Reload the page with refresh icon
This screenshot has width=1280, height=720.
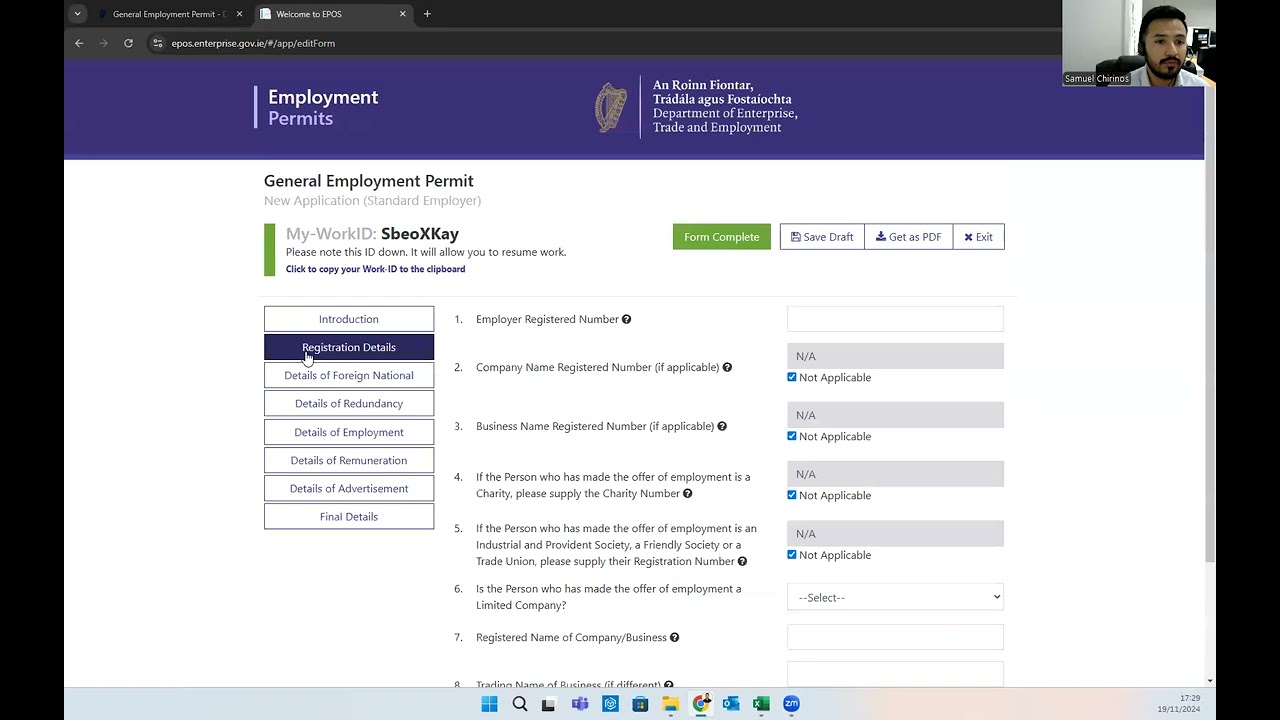pos(128,43)
